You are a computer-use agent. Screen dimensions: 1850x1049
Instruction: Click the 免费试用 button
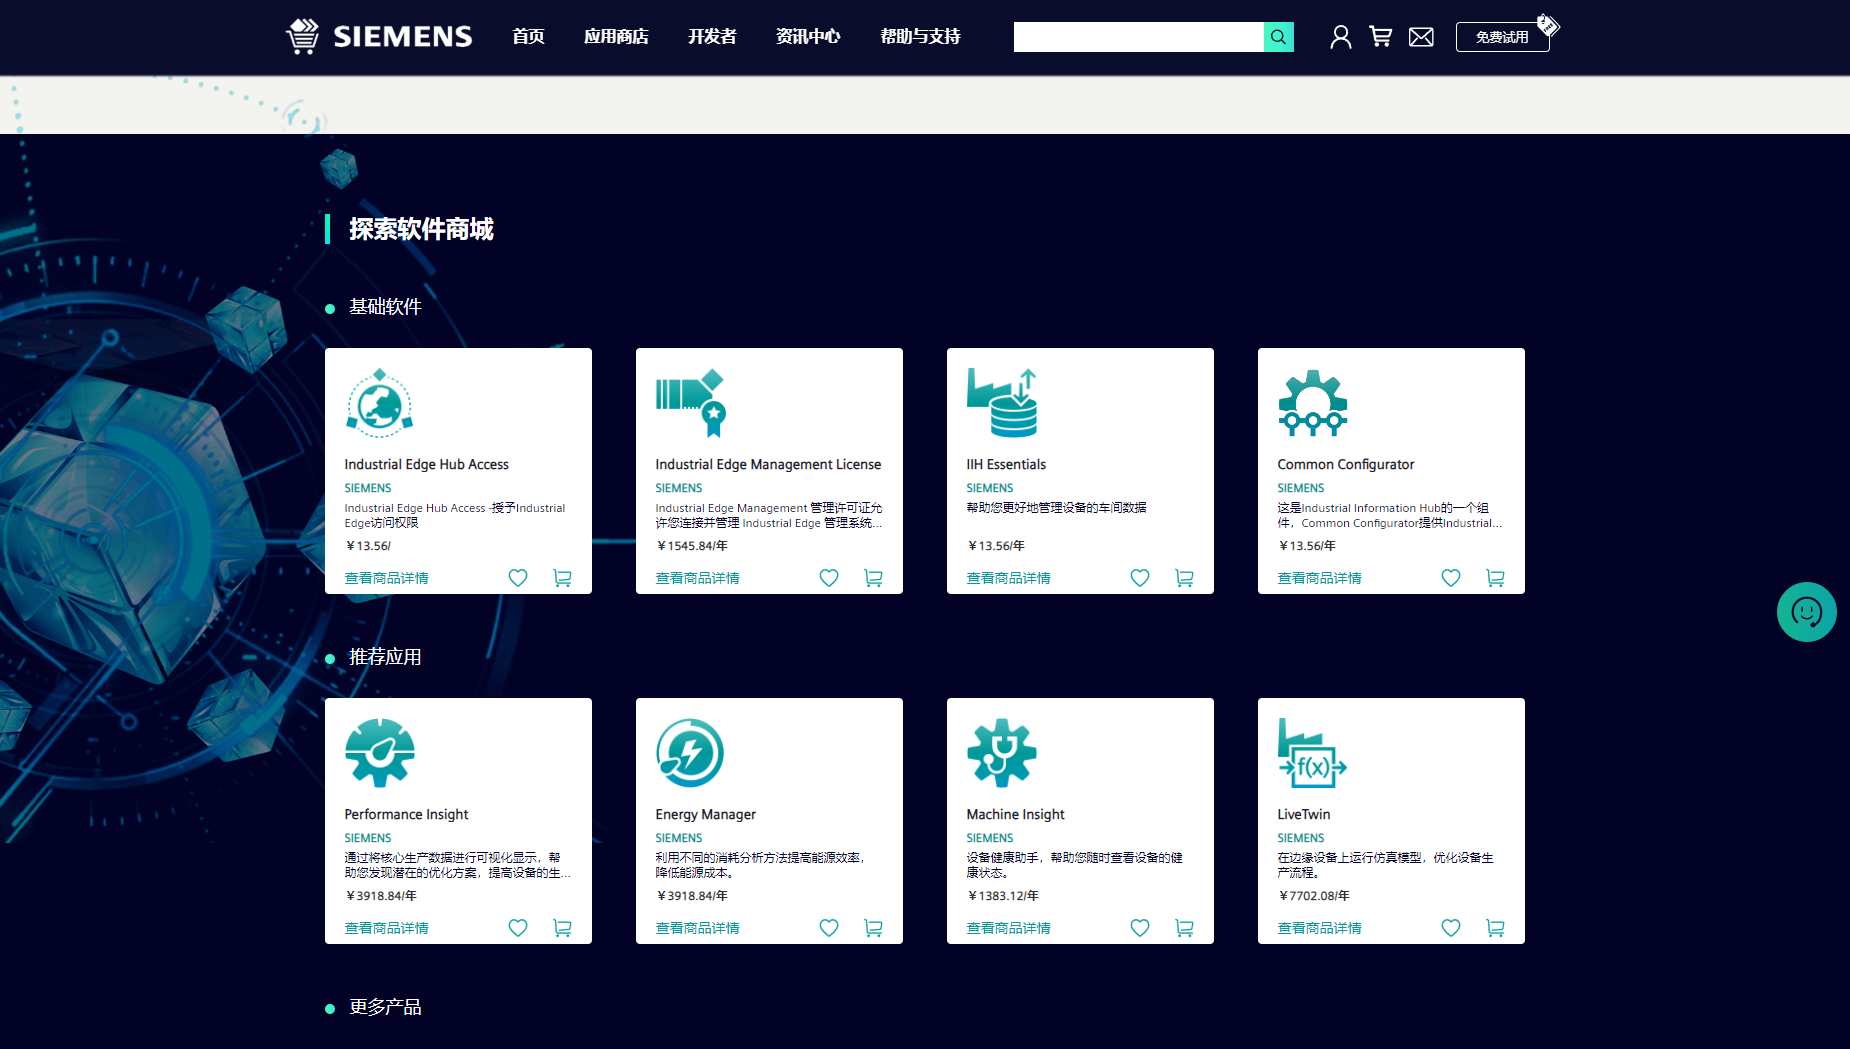1502,36
